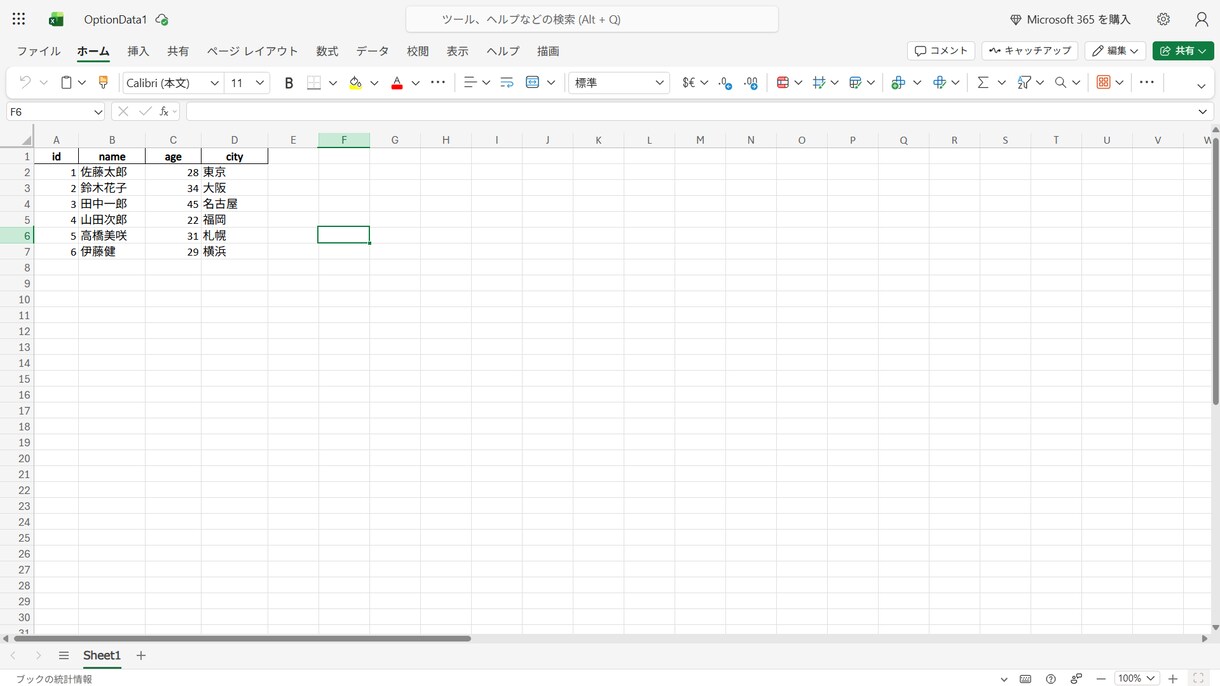The width and height of the screenshot is (1220, 686).
Task: Click ブックの統計情報 in status bar
Action: pyautogui.click(x=54, y=679)
